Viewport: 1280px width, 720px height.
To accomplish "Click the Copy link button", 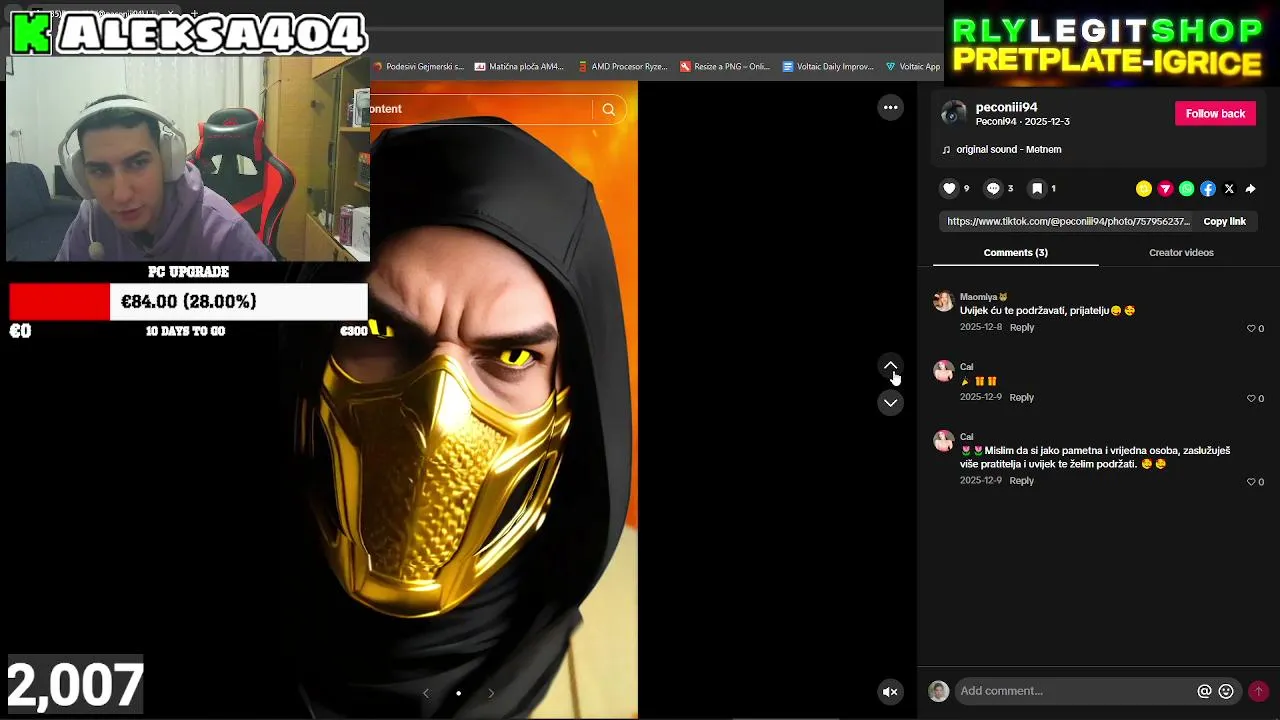I will 1224,221.
